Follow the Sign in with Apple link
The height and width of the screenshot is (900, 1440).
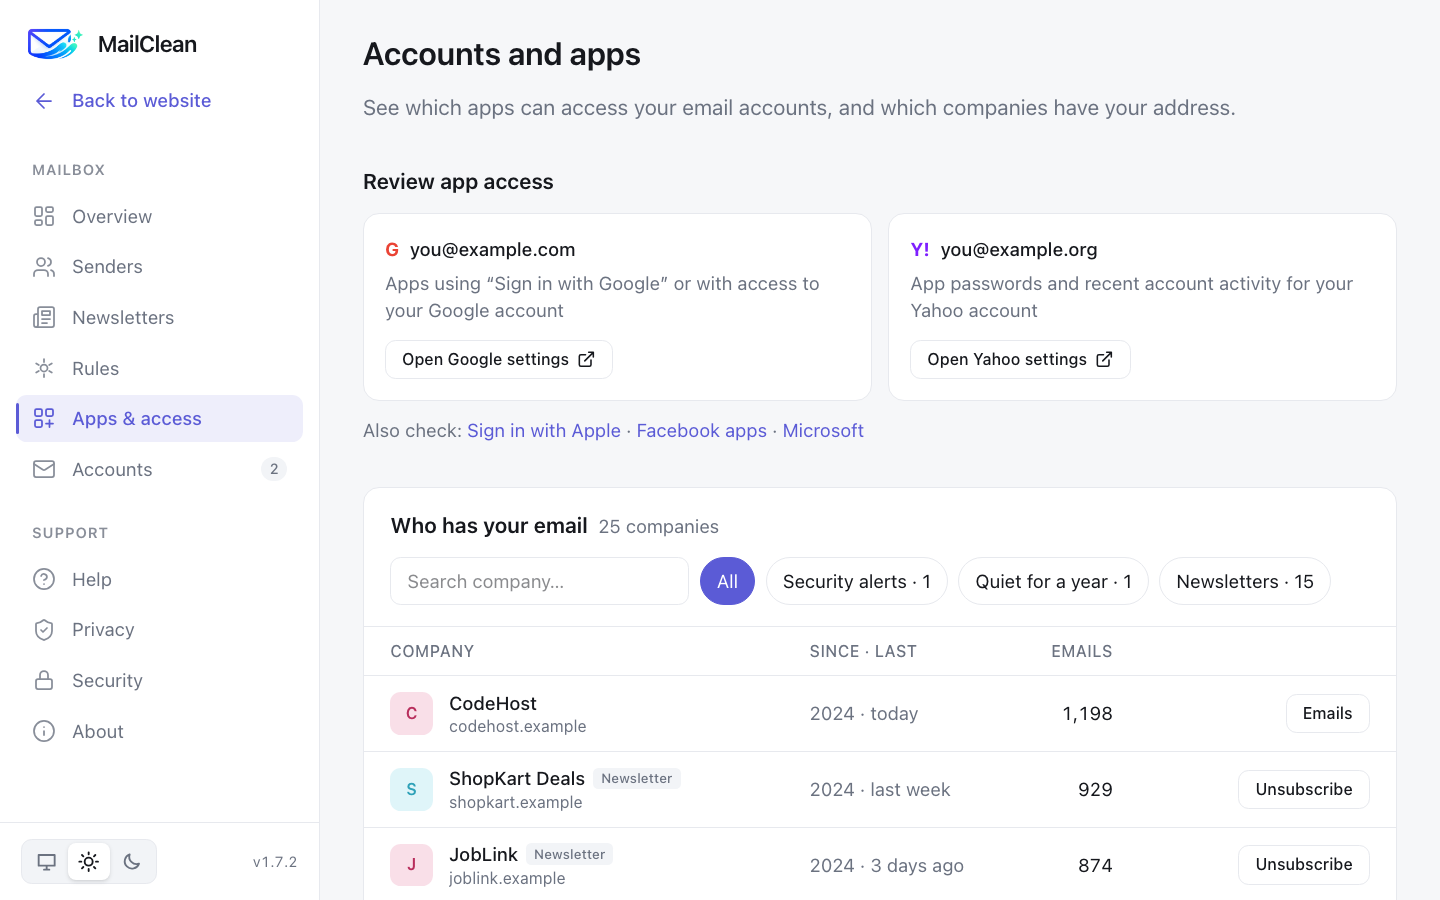click(544, 431)
